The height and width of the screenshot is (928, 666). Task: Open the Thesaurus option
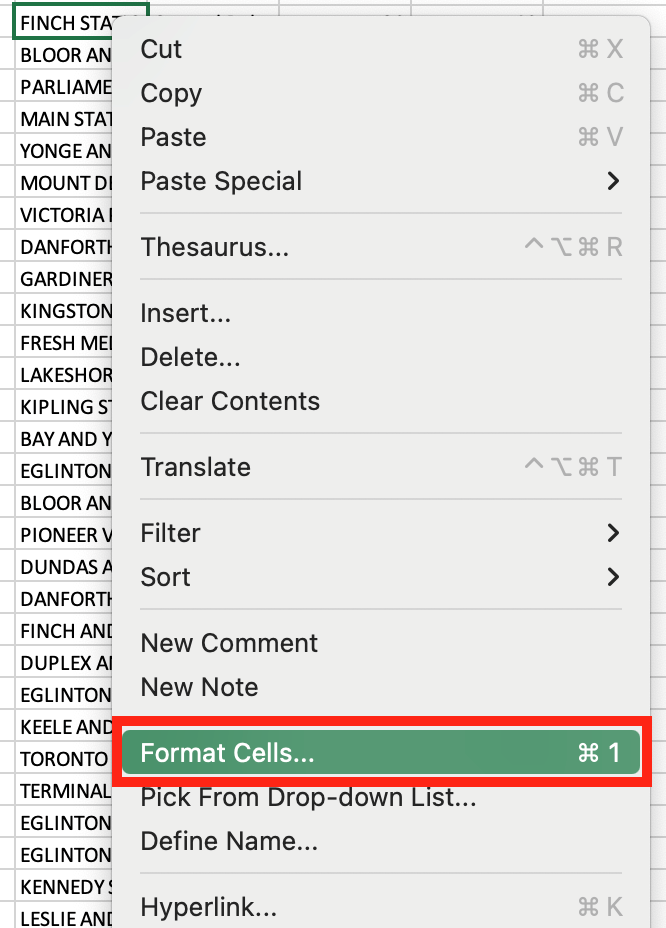203,247
